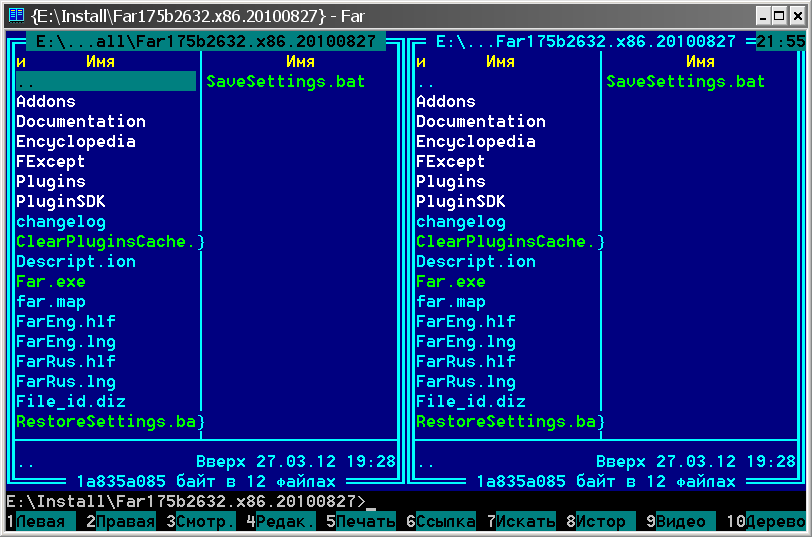
Task: Maximize the Far window
Action: [x=779, y=16]
